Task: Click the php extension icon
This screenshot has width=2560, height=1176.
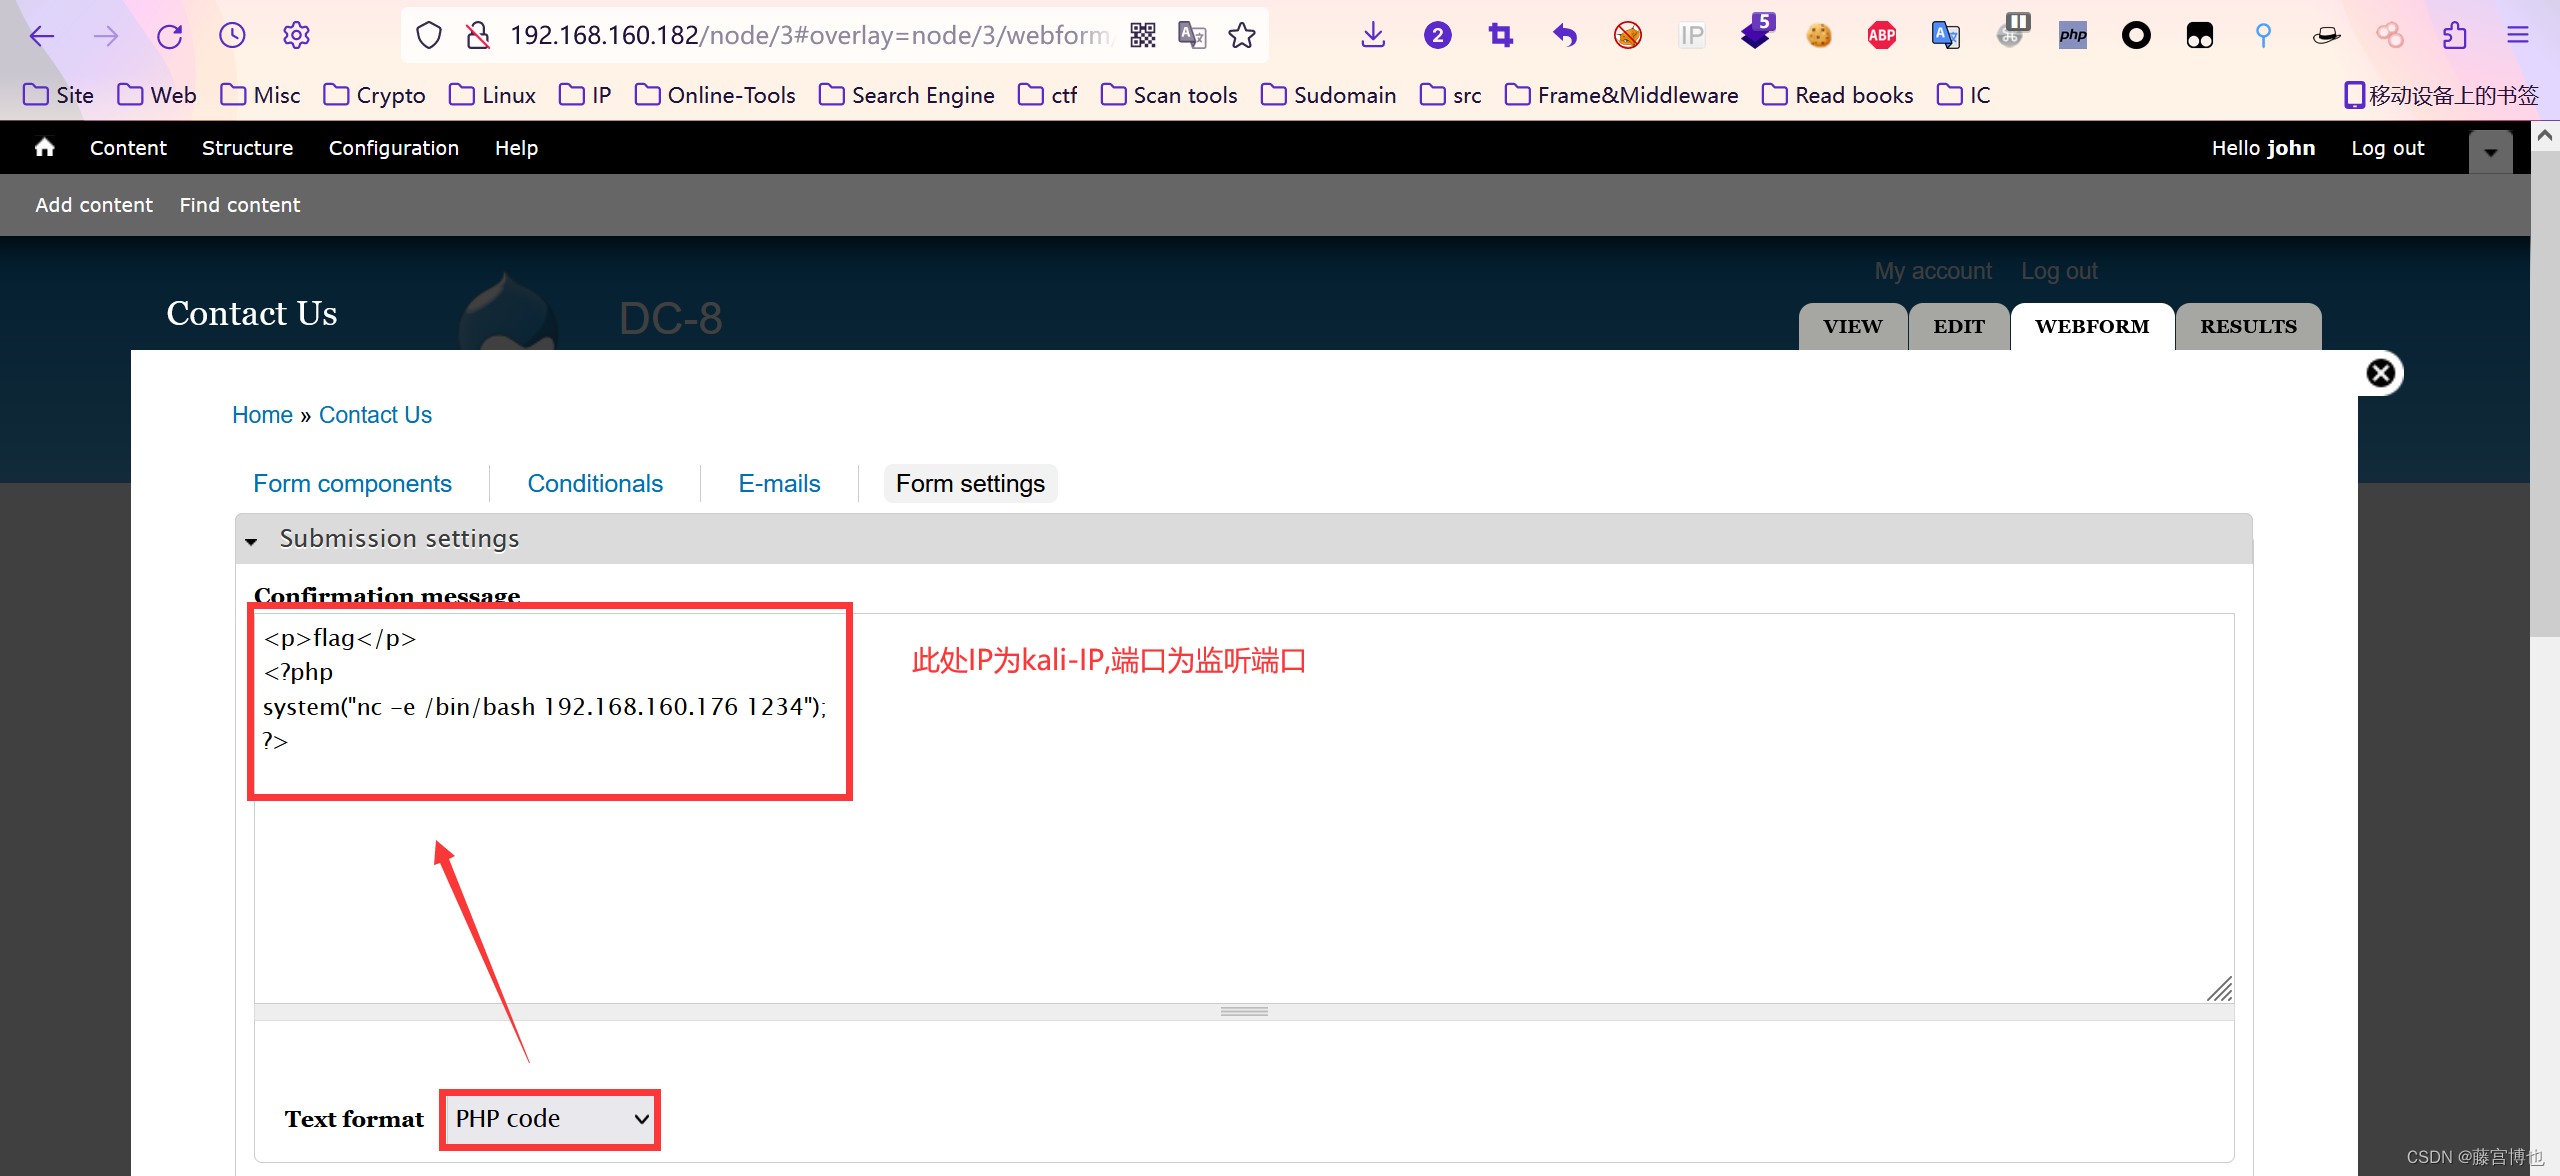Action: click(x=2073, y=36)
